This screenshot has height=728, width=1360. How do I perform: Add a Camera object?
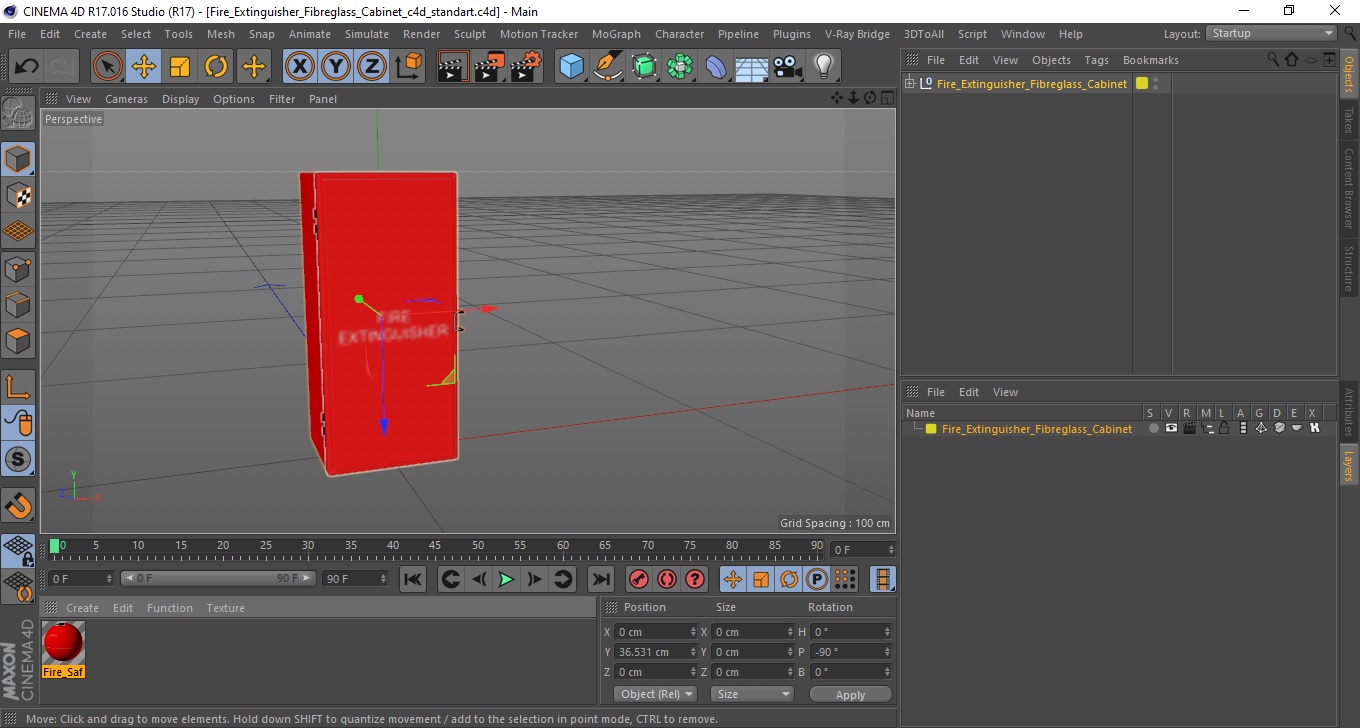coord(788,67)
